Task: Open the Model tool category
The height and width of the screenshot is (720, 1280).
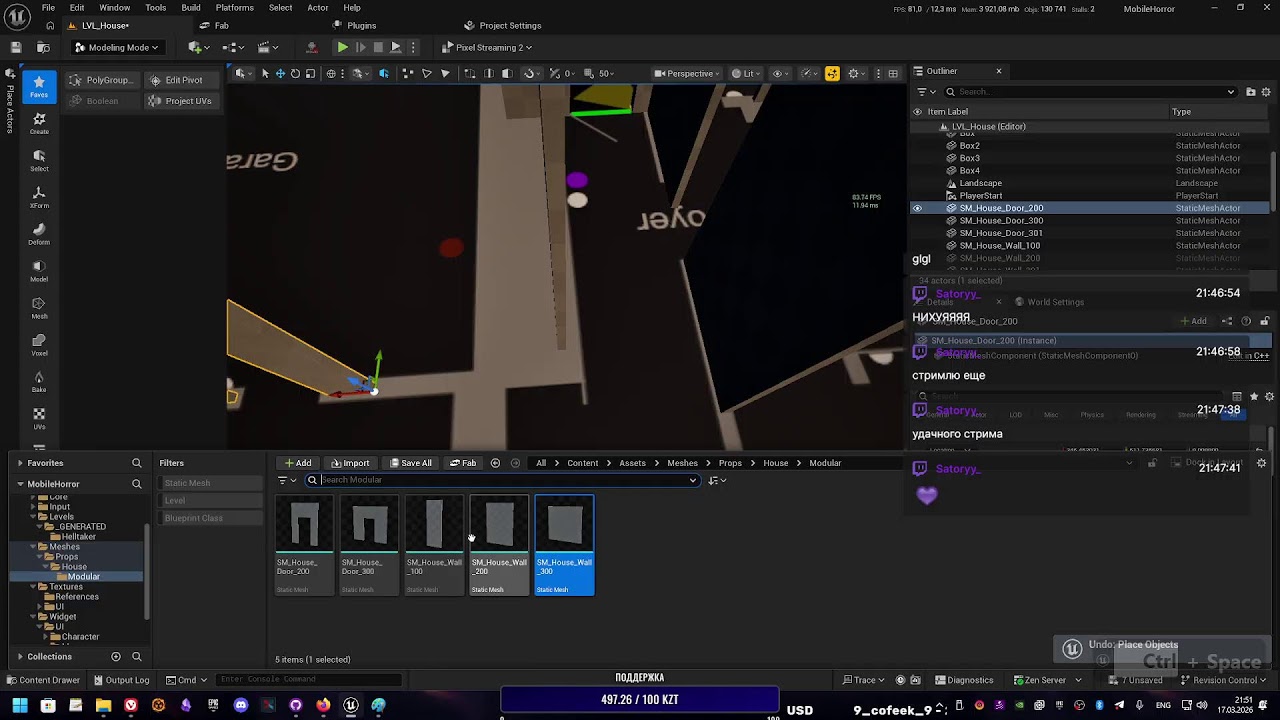Action: (39, 271)
